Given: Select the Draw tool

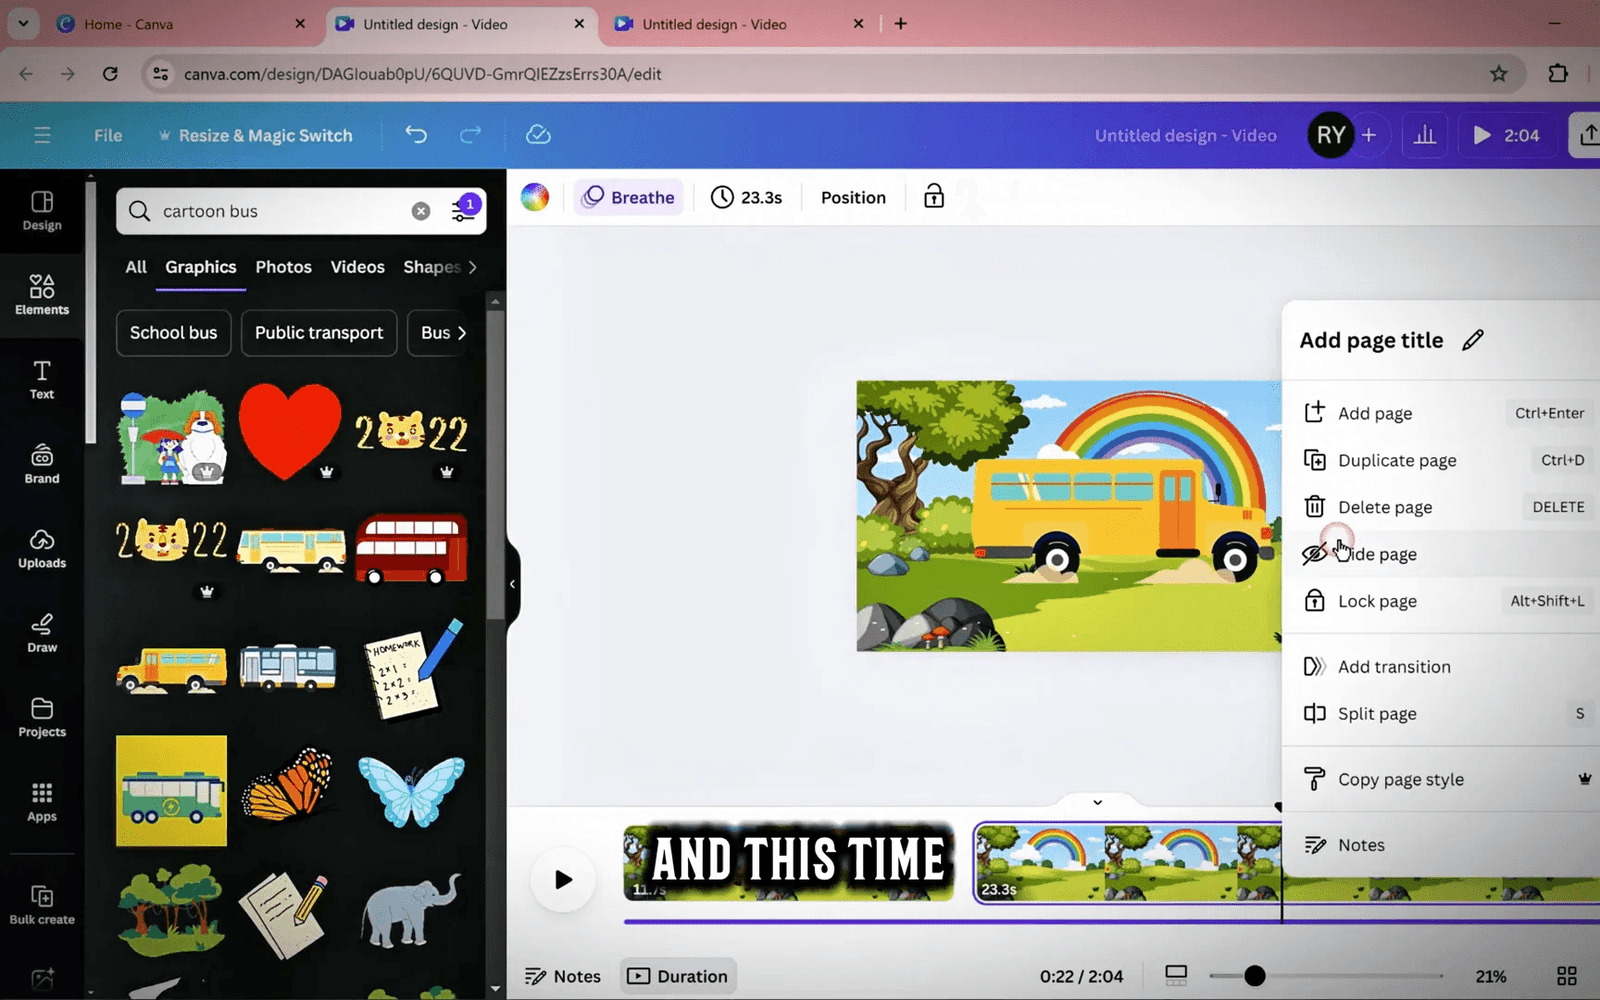Looking at the screenshot, I should click(42, 633).
